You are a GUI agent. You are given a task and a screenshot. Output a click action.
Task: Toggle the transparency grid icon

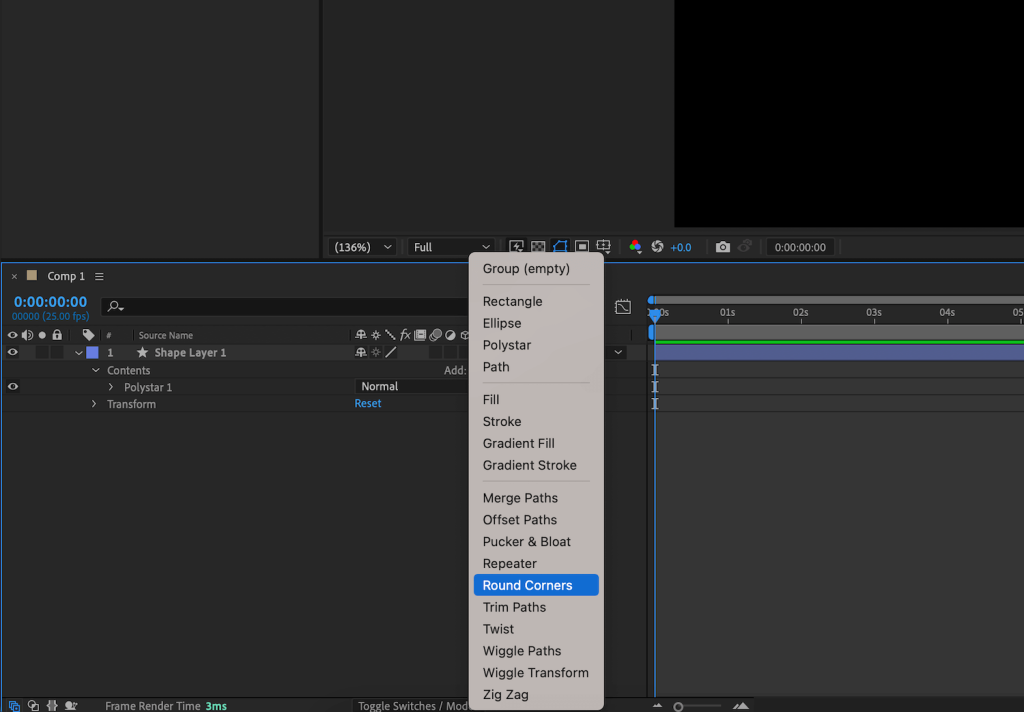point(538,247)
